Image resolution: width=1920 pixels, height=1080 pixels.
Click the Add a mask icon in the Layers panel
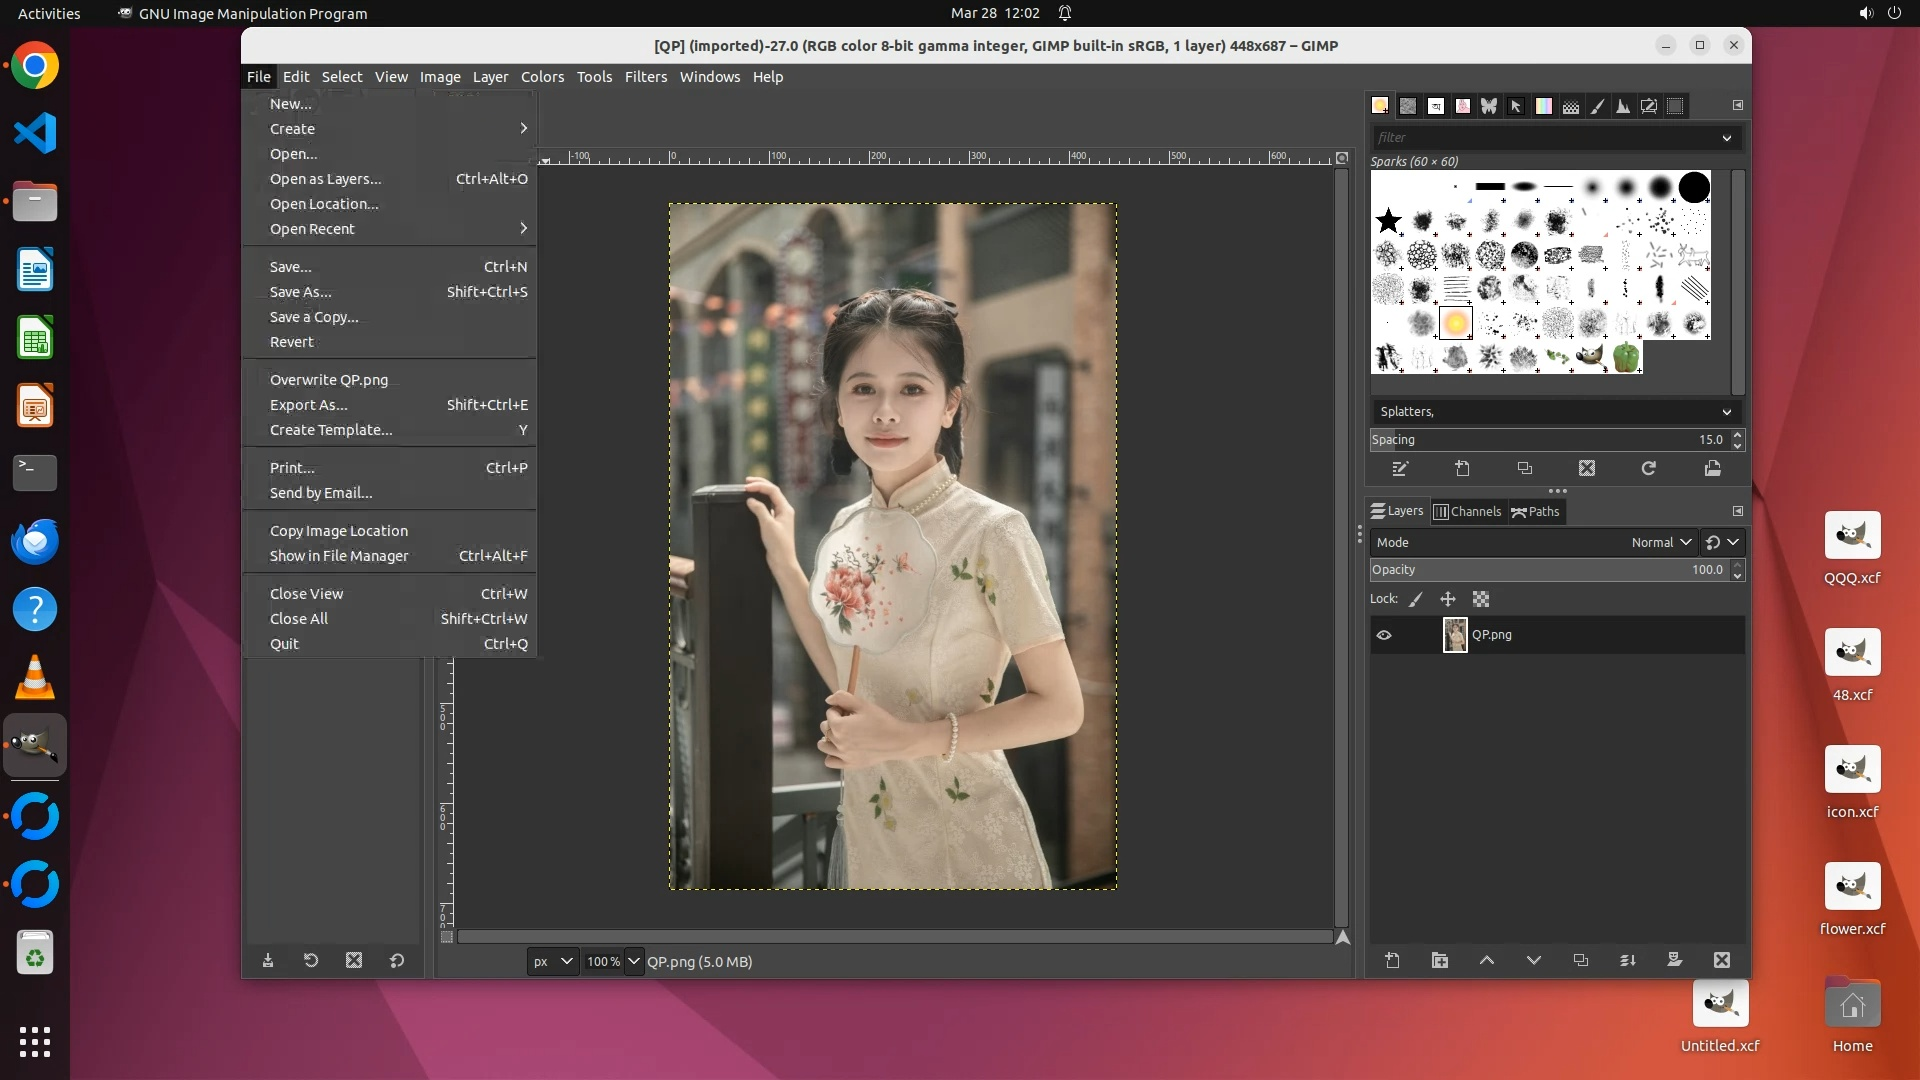(x=1675, y=960)
